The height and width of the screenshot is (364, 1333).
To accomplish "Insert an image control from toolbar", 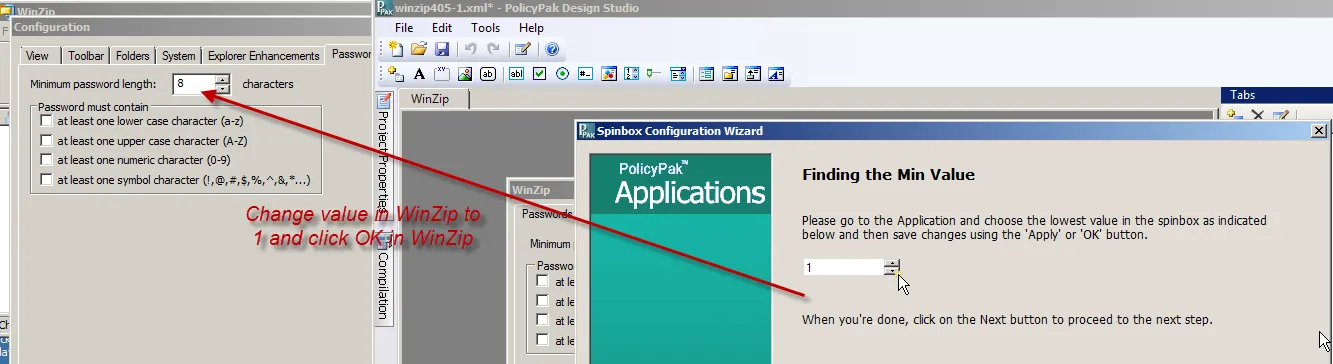I will pyautogui.click(x=465, y=73).
